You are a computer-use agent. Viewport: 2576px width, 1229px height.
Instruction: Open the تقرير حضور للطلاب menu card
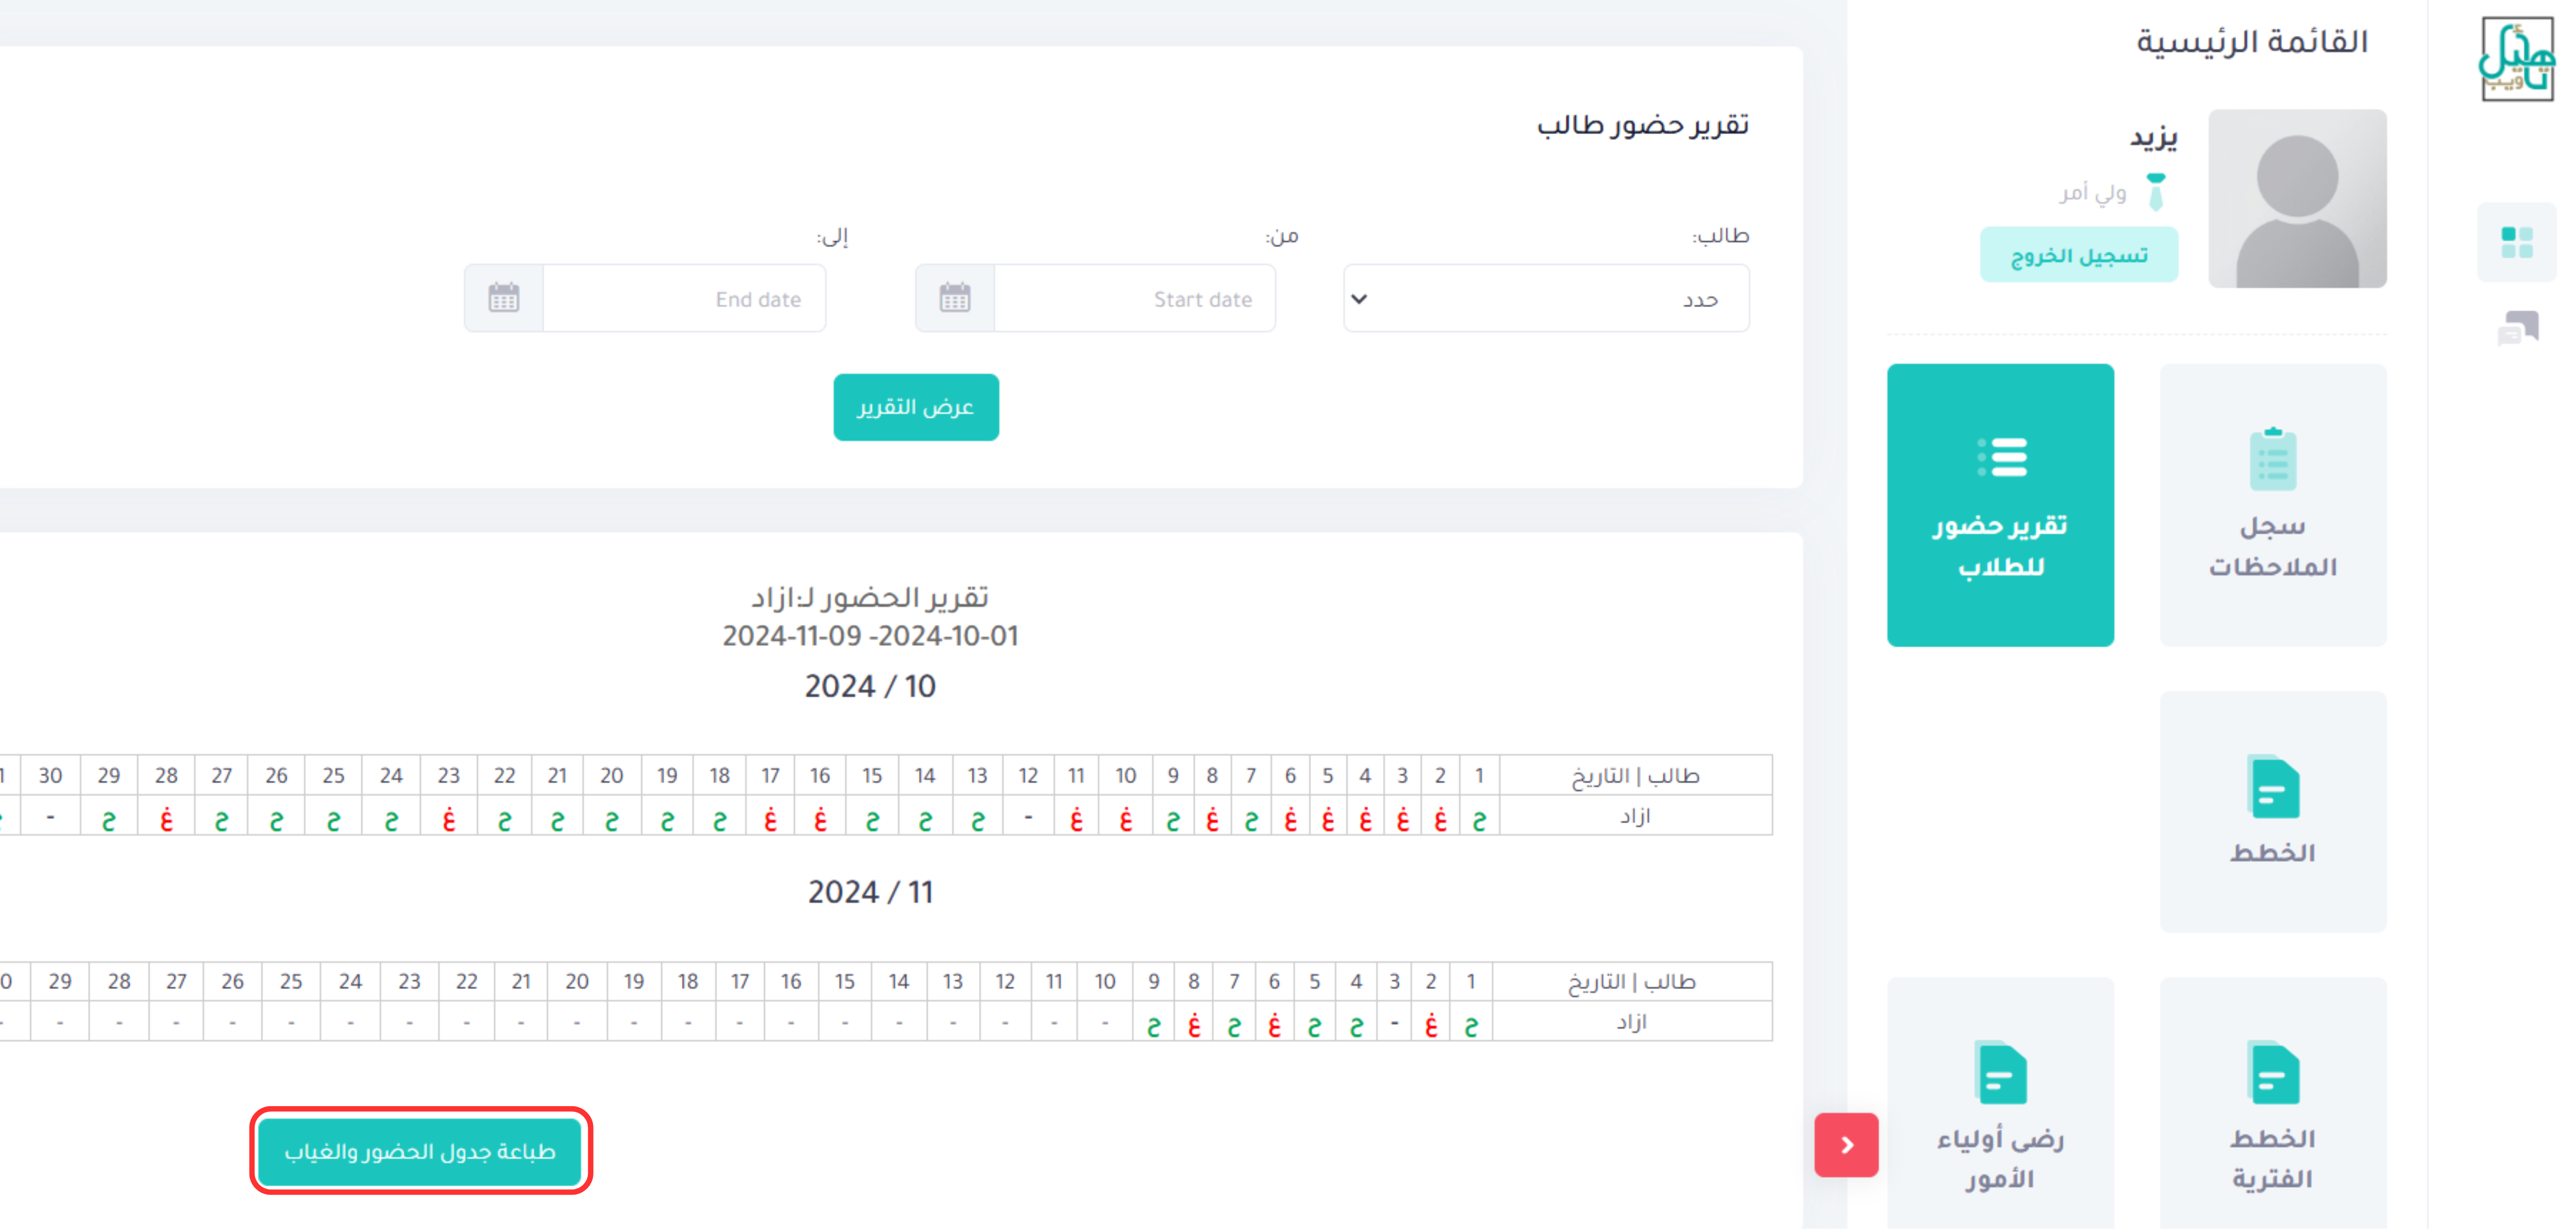pyautogui.click(x=2000, y=505)
